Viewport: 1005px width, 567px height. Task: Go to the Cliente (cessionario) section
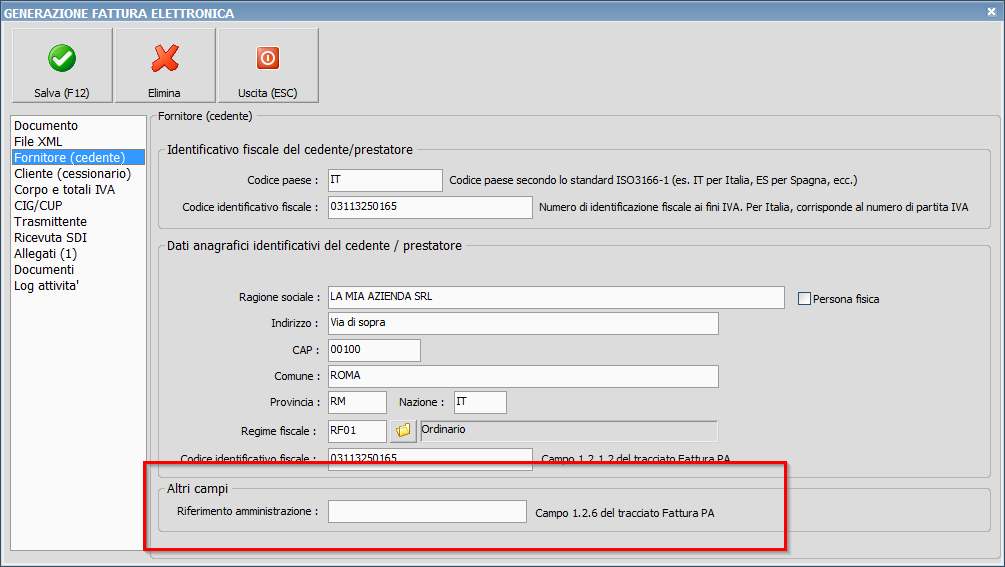pos(72,174)
